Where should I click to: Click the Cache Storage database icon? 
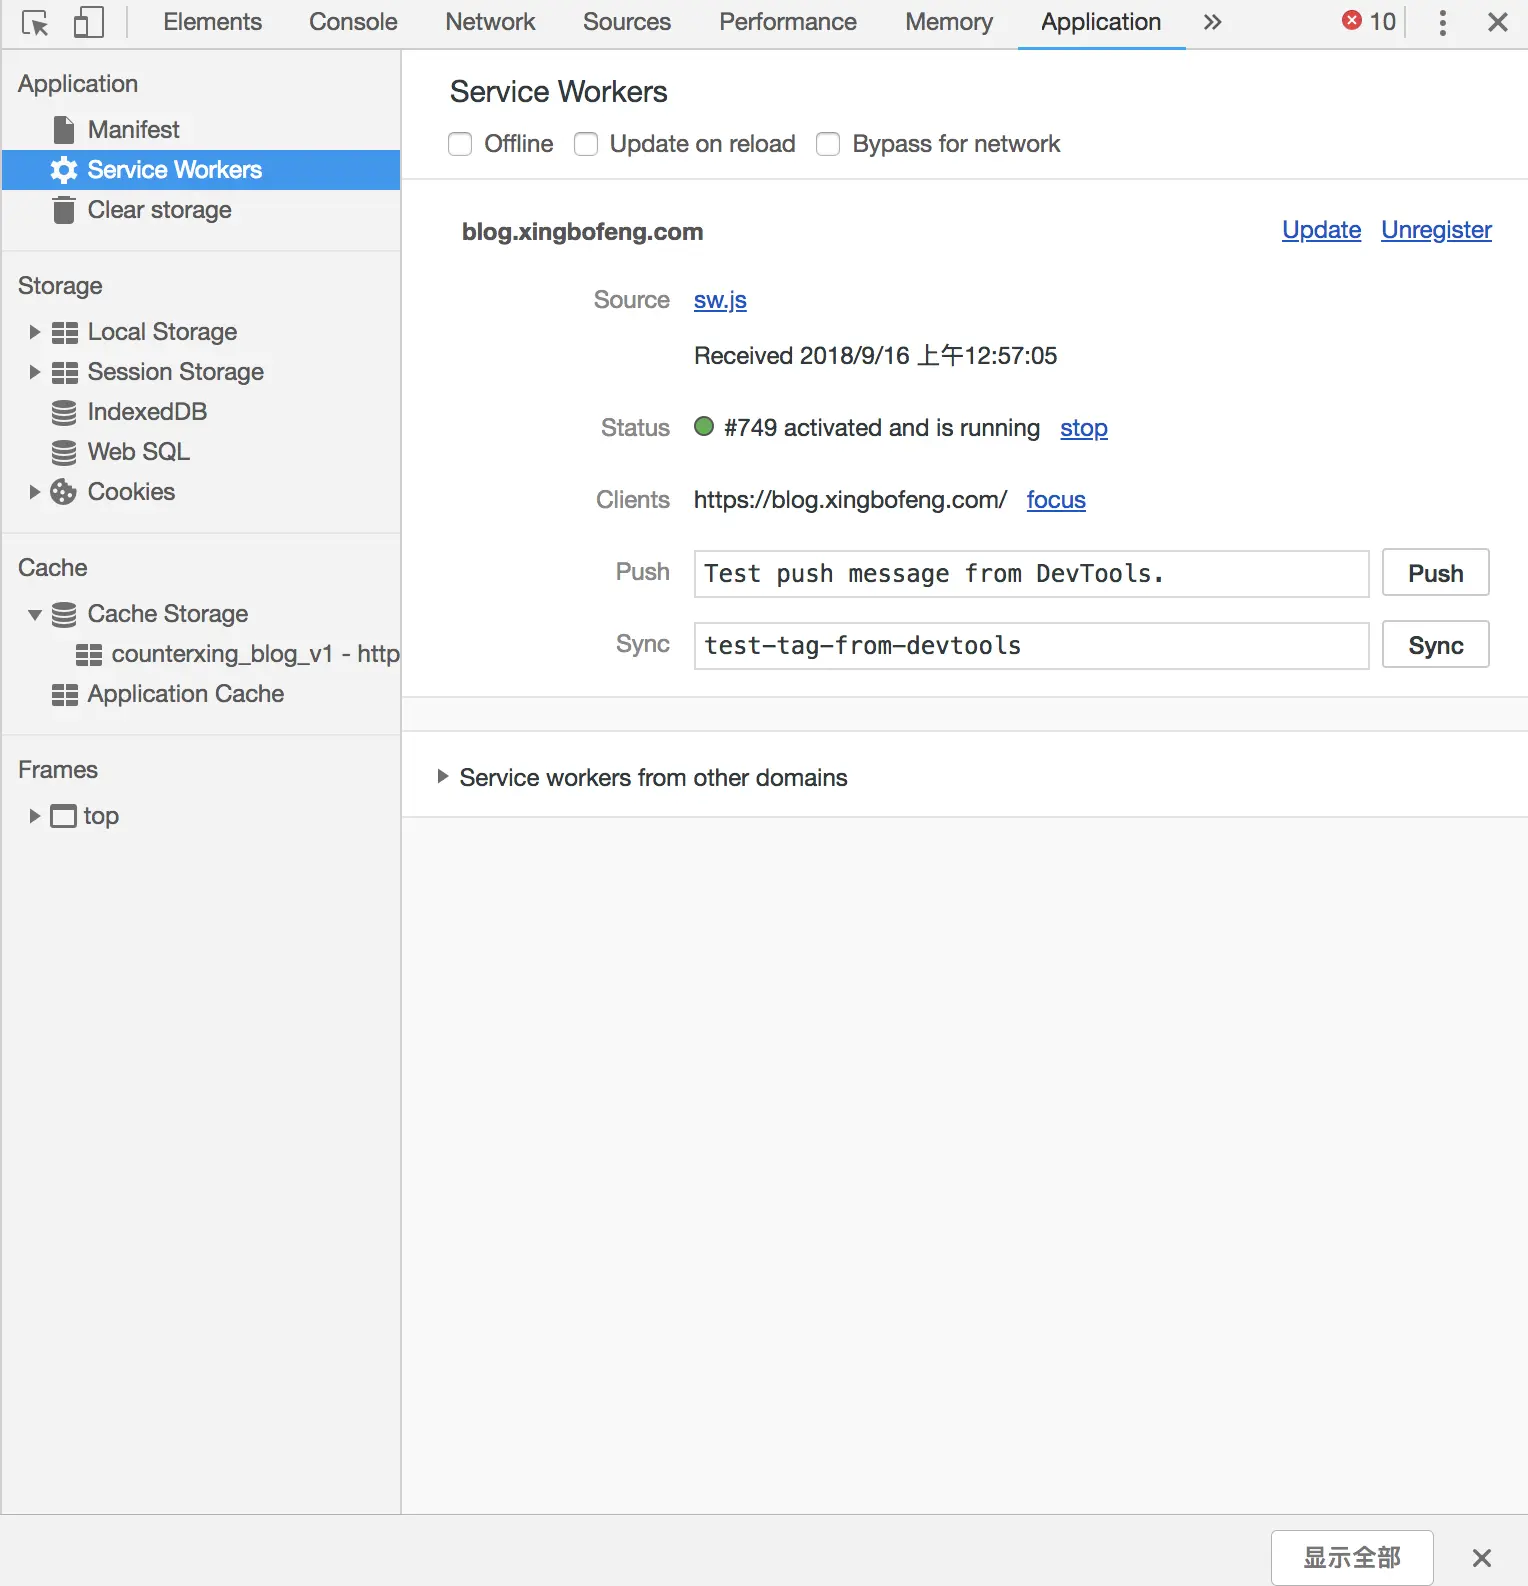tap(64, 614)
